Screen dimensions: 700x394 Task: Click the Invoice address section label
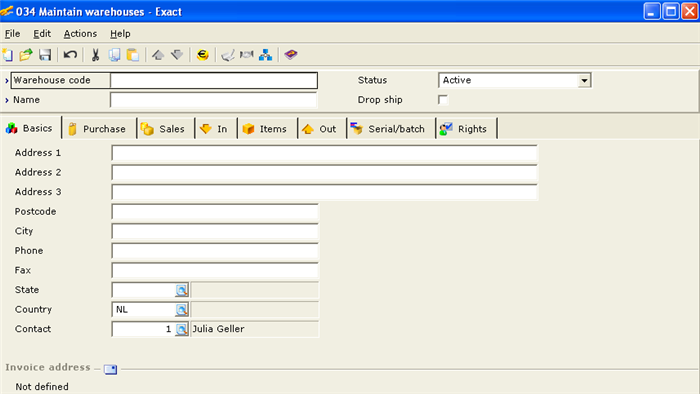pos(48,367)
